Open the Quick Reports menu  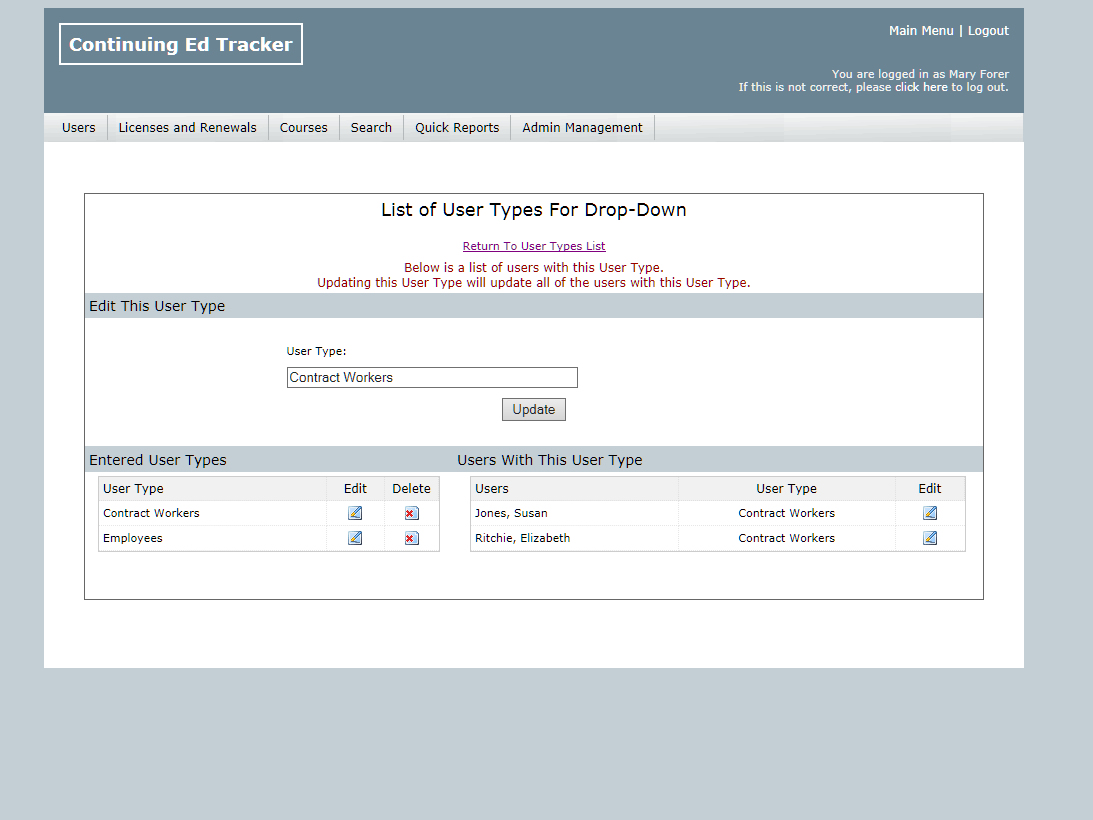pyautogui.click(x=457, y=128)
